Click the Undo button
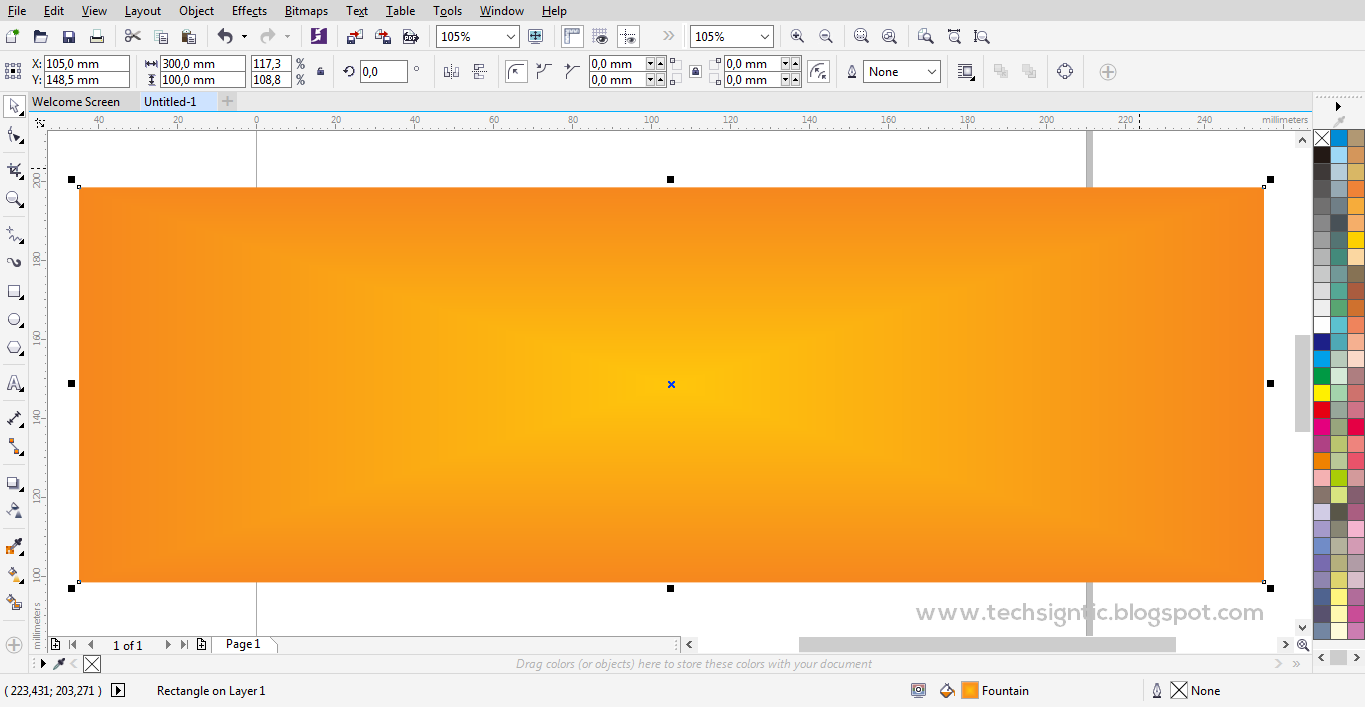Screen dimensions: 1365x707 [224, 36]
